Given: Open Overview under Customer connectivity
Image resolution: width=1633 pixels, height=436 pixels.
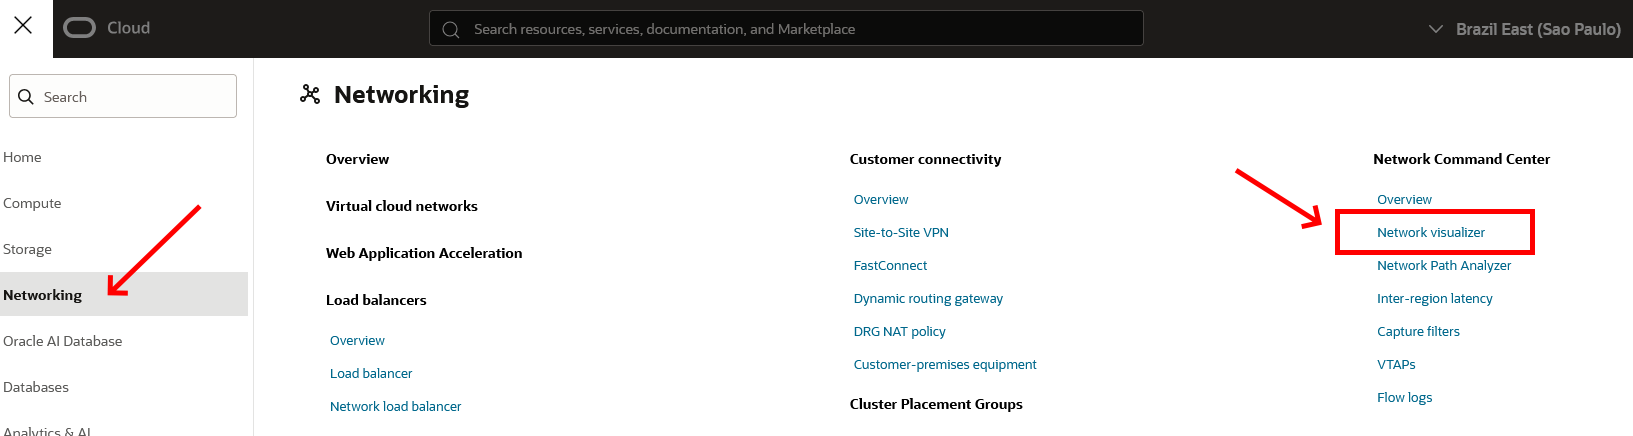Looking at the screenshot, I should tap(881, 199).
